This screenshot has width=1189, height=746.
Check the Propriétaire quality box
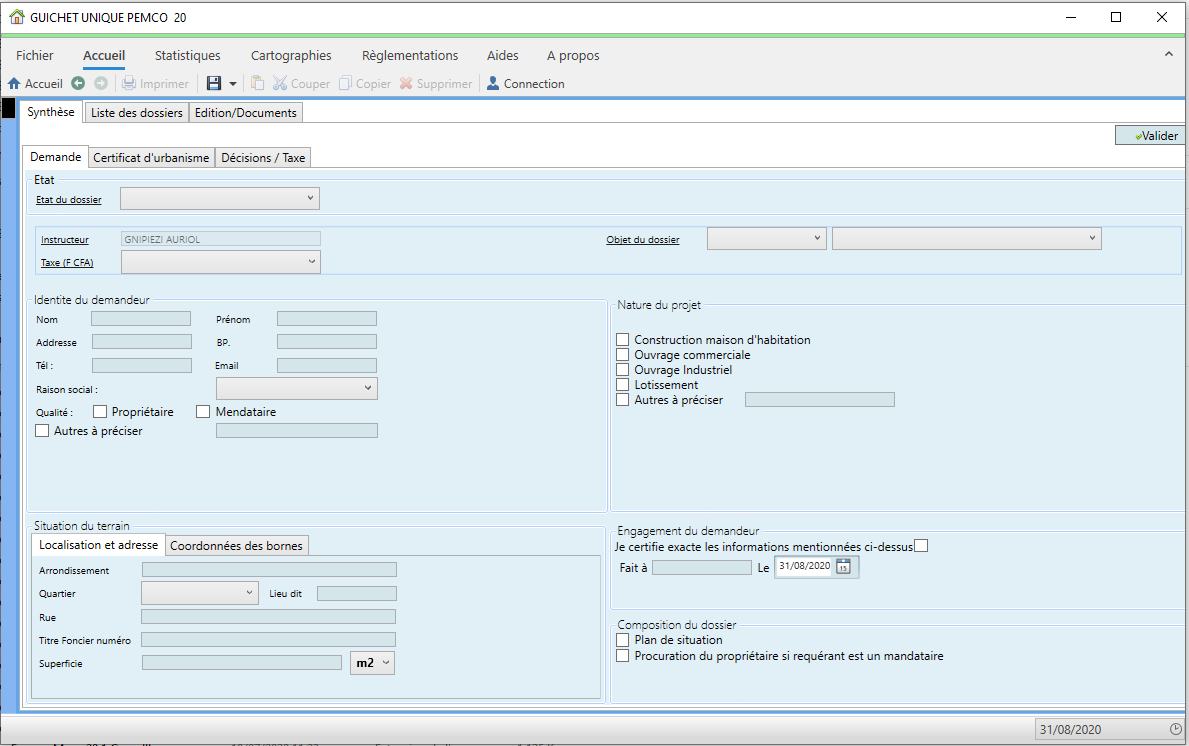(100, 412)
